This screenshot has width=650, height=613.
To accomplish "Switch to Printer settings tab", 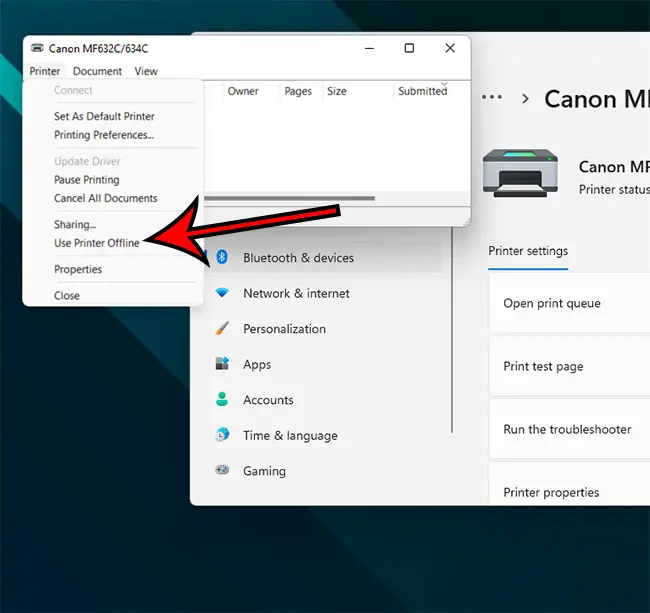I will pos(527,251).
